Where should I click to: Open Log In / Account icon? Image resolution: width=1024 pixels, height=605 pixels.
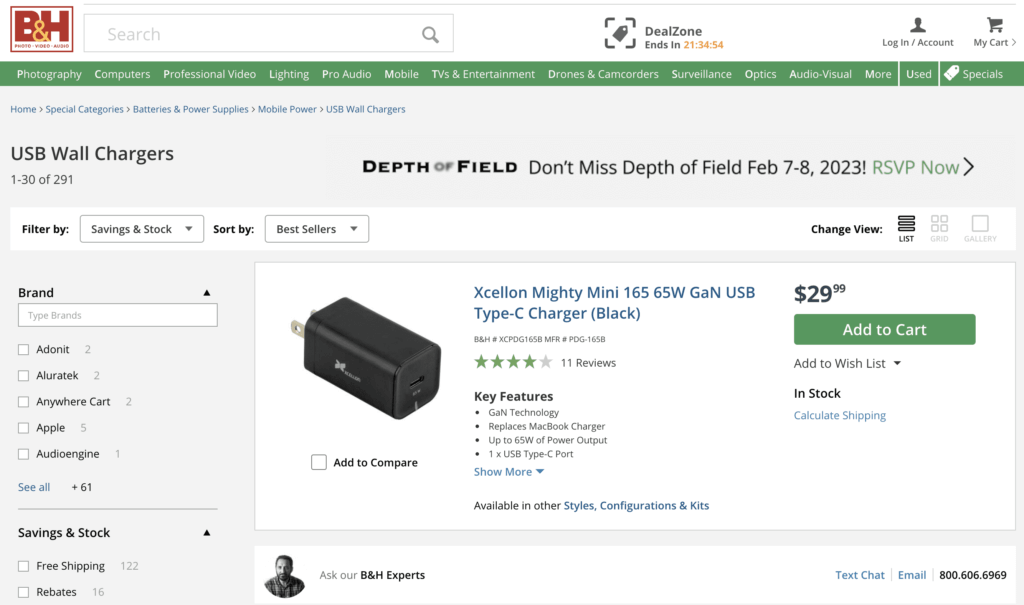click(918, 25)
